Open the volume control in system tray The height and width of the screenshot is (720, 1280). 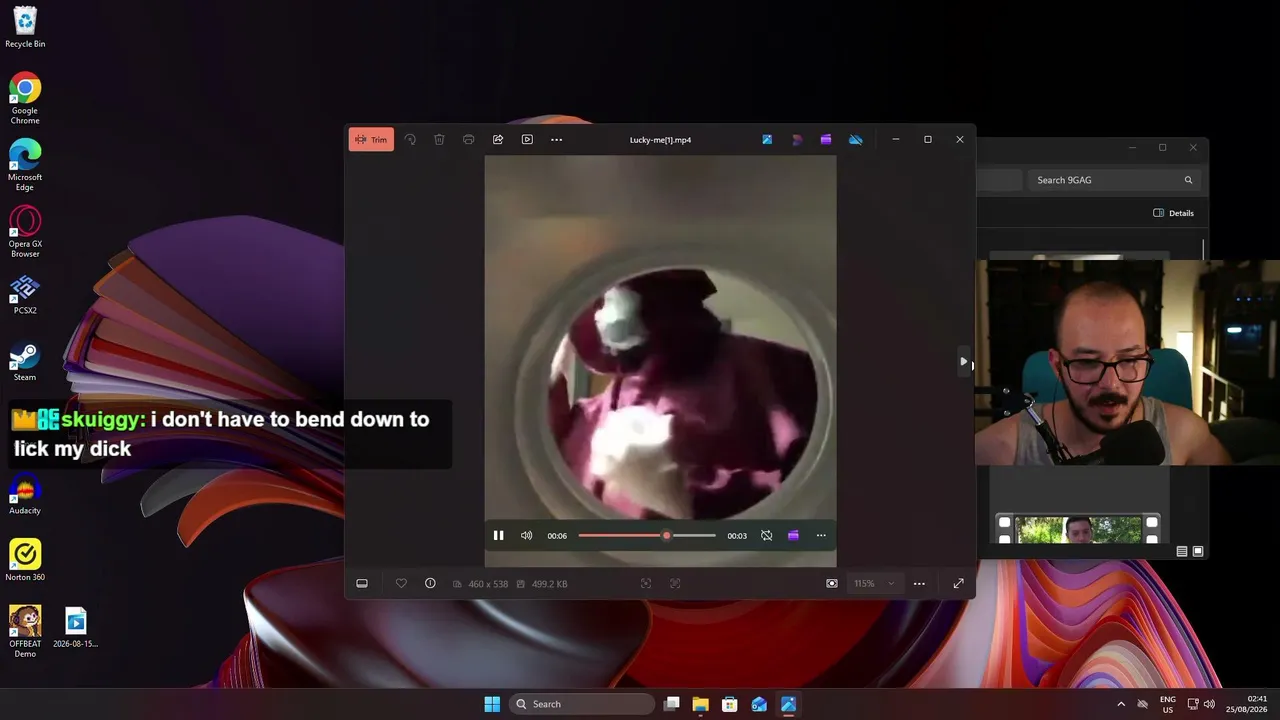click(1210, 704)
